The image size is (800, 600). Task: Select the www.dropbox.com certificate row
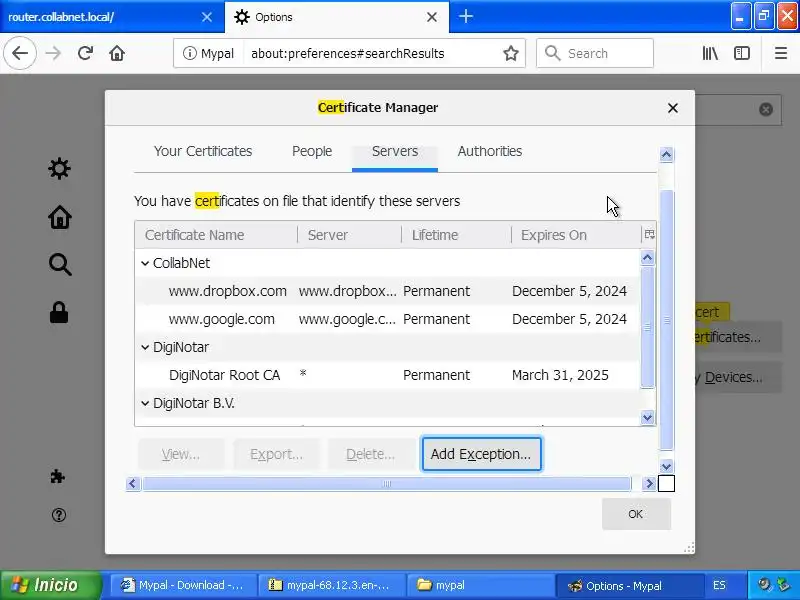click(x=387, y=291)
